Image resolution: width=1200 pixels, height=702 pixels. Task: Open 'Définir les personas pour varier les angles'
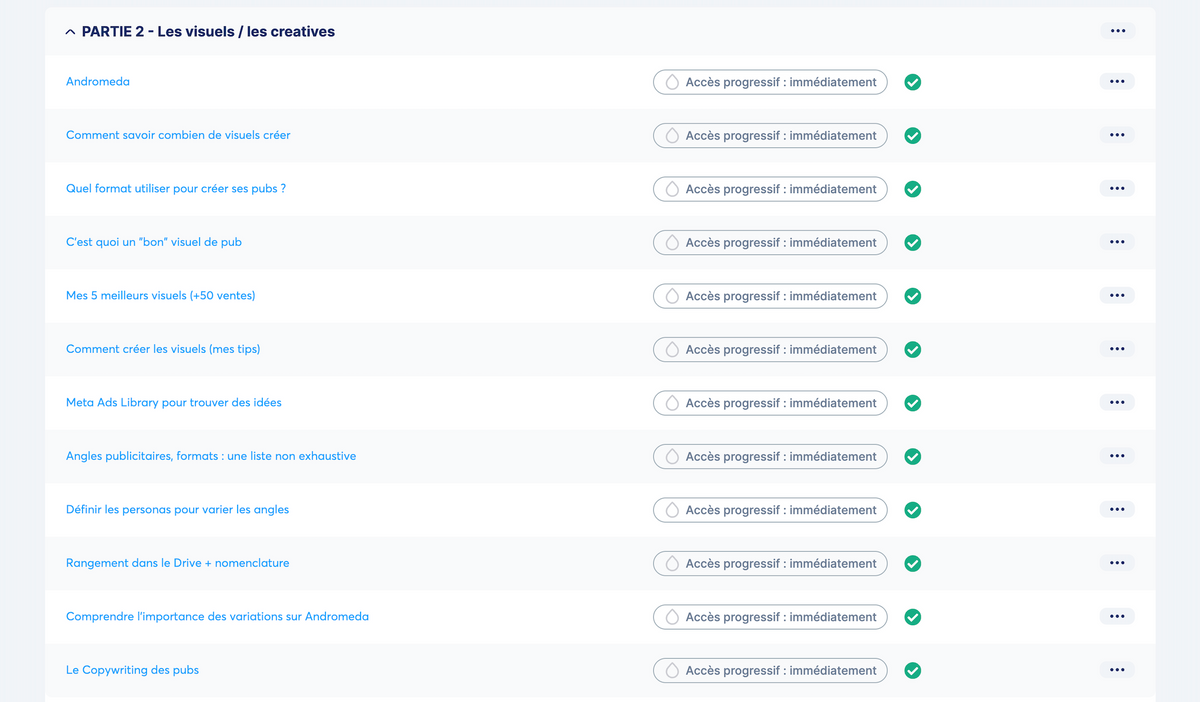point(178,510)
